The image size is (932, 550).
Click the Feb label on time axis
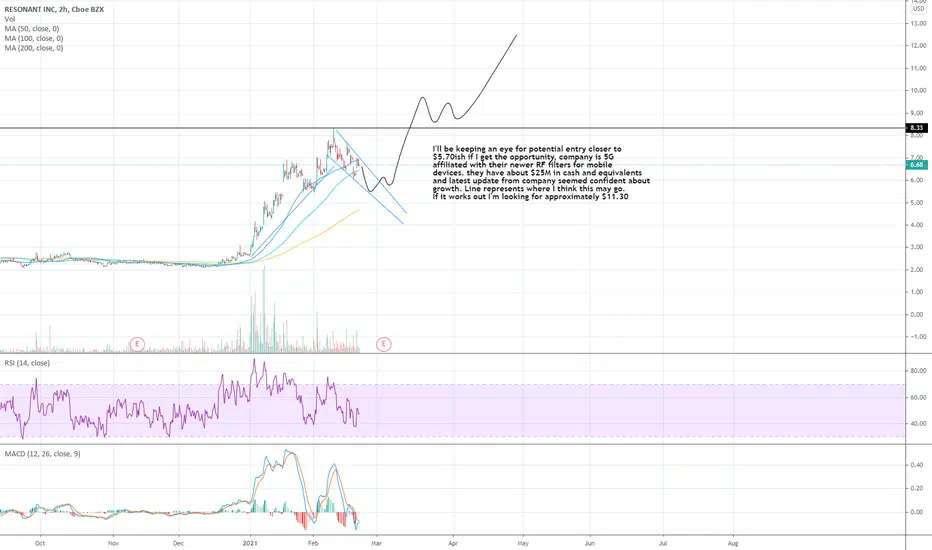point(313,543)
